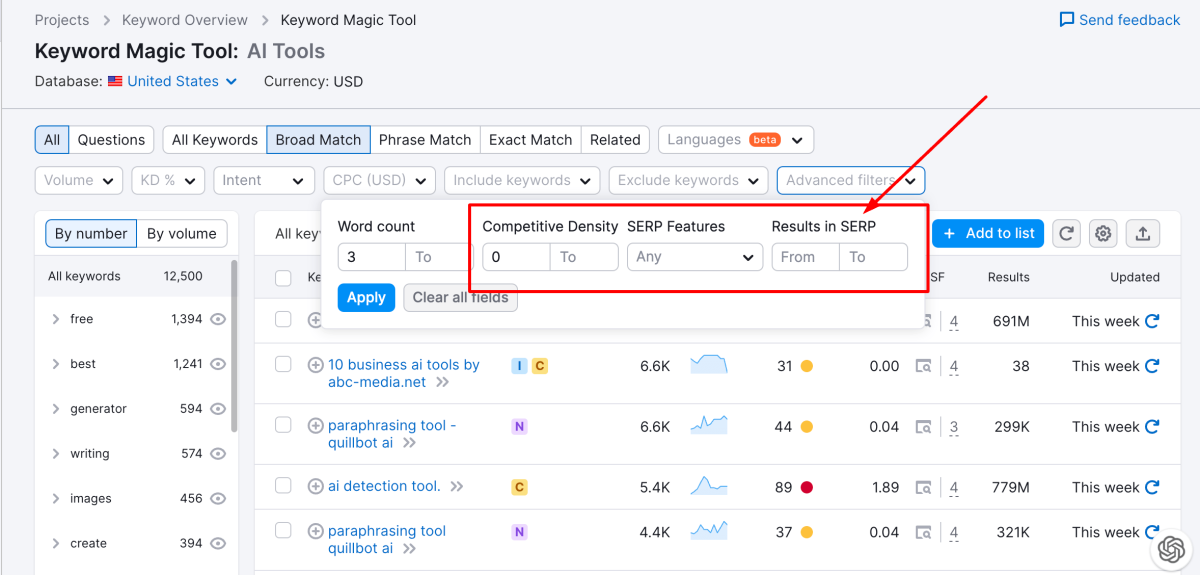The image size is (1200, 575).
Task: Click the refresh icon next to Add to list
Action: coord(1067,233)
